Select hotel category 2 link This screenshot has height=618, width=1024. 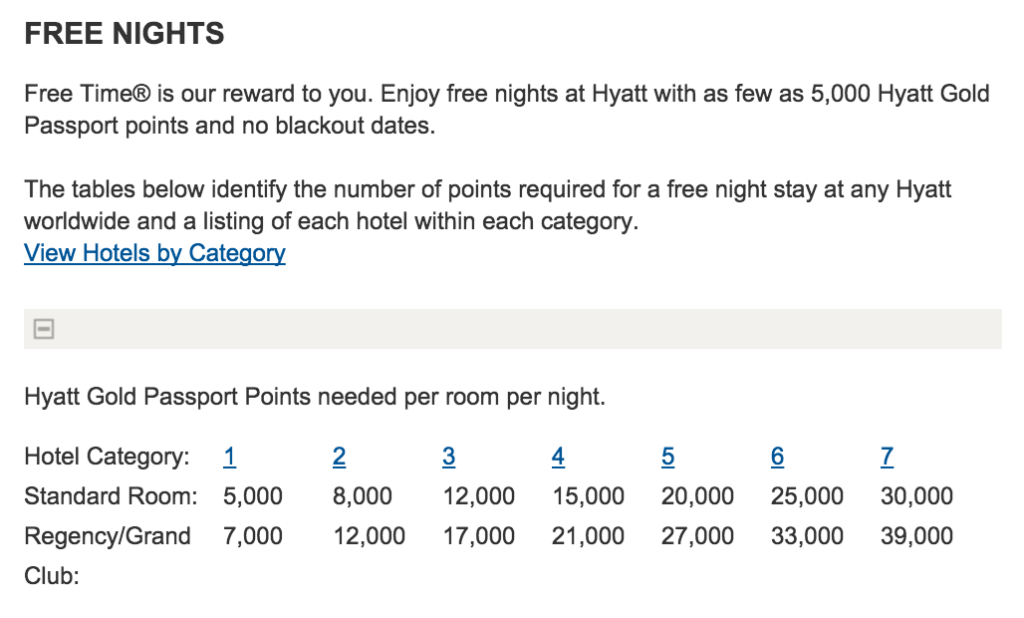coord(339,456)
